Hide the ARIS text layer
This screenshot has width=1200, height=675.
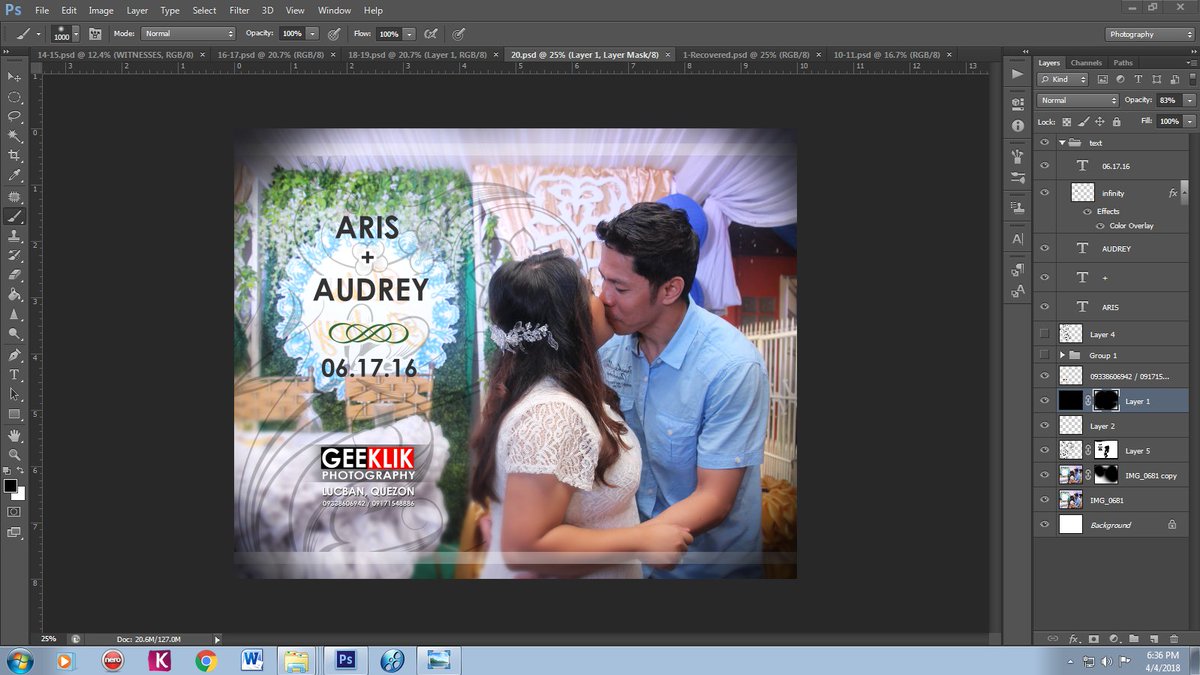tap(1045, 307)
